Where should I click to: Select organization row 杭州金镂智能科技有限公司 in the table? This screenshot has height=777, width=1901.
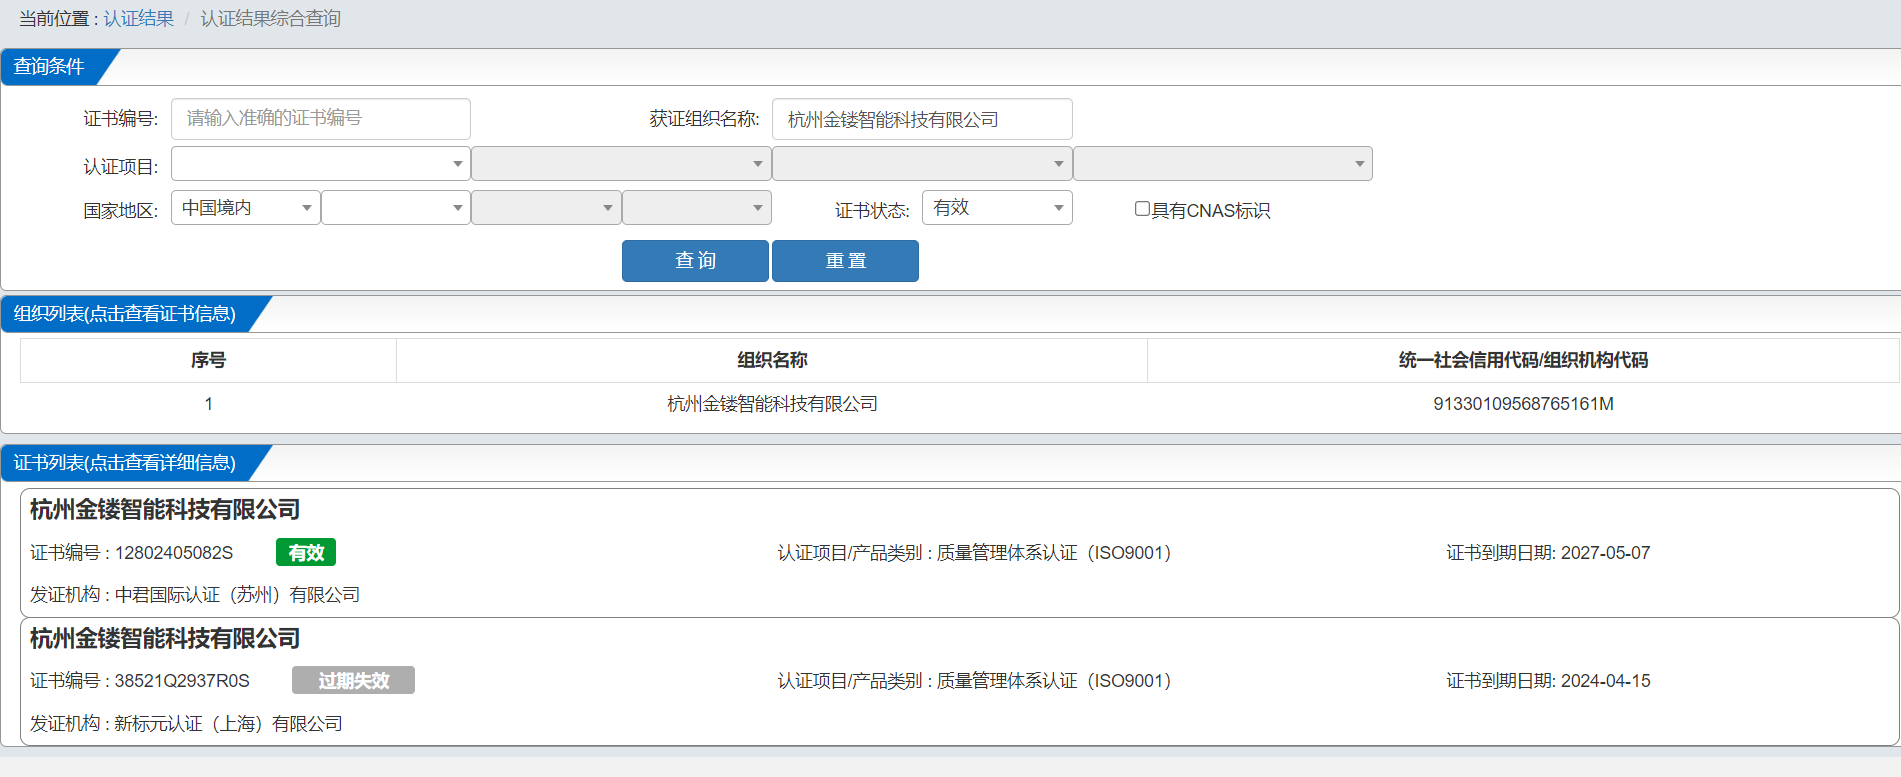point(772,404)
